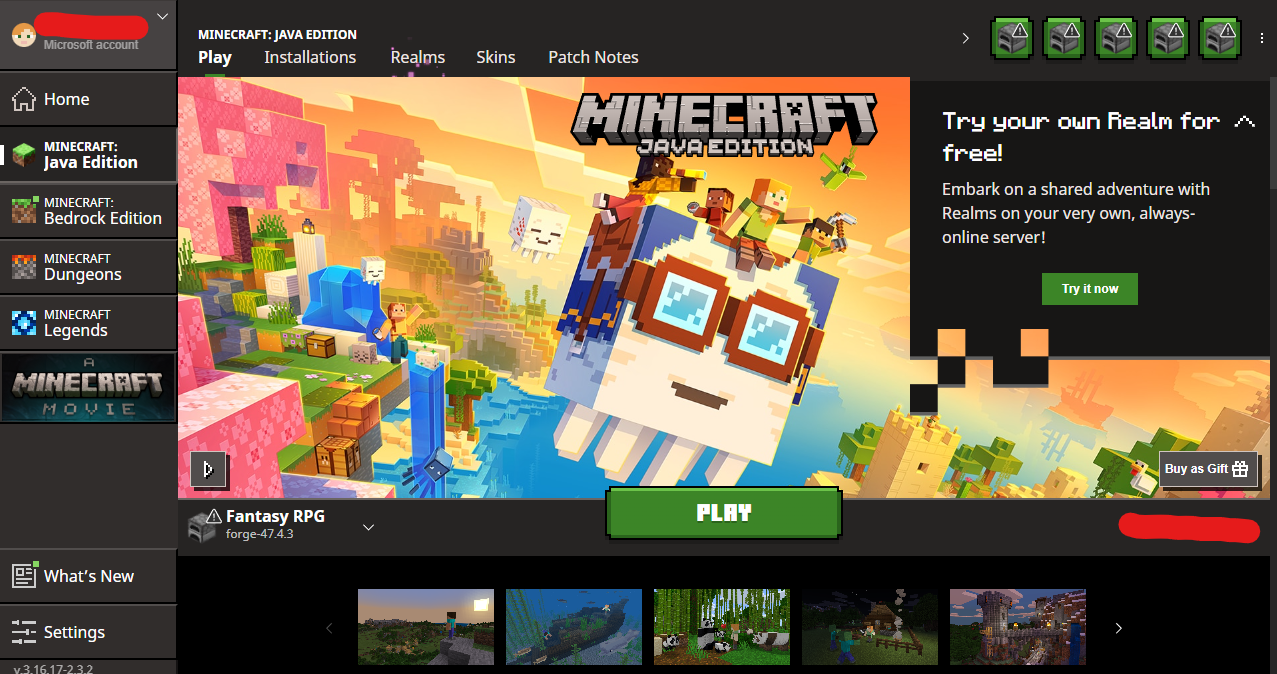The image size is (1277, 674).
Task: Switch to the Play tab
Action: point(215,57)
